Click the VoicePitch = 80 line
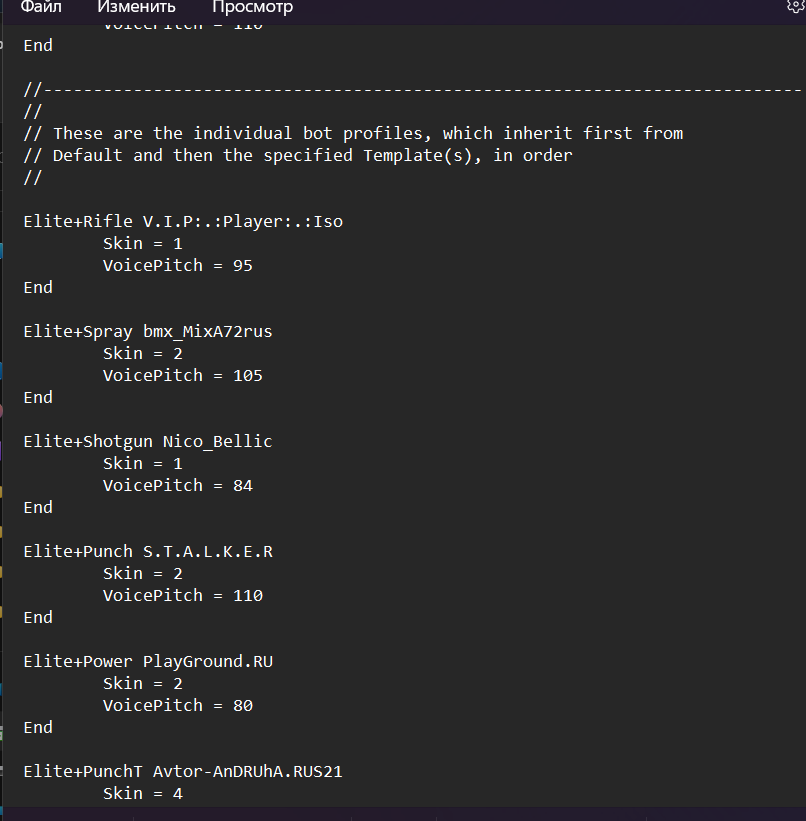This screenshot has width=806, height=821. (178, 705)
